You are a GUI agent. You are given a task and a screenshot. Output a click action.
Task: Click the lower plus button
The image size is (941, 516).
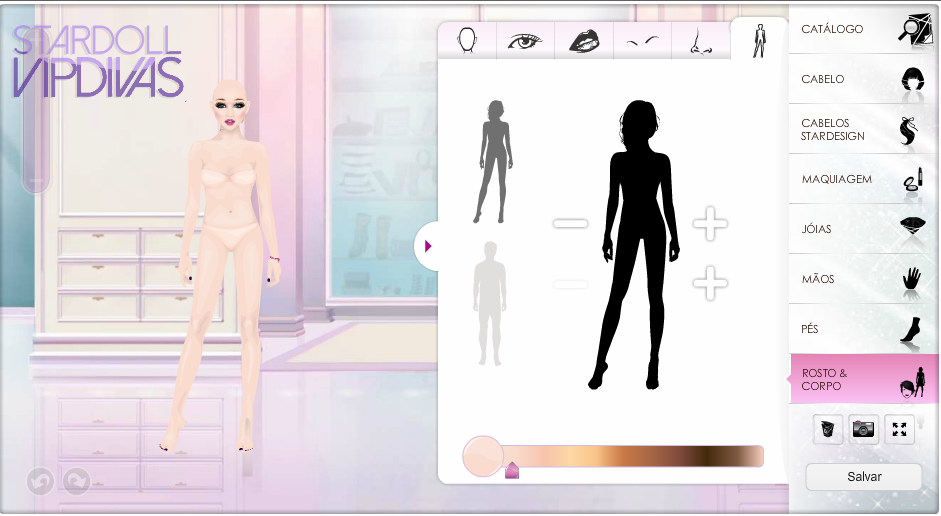(x=711, y=283)
